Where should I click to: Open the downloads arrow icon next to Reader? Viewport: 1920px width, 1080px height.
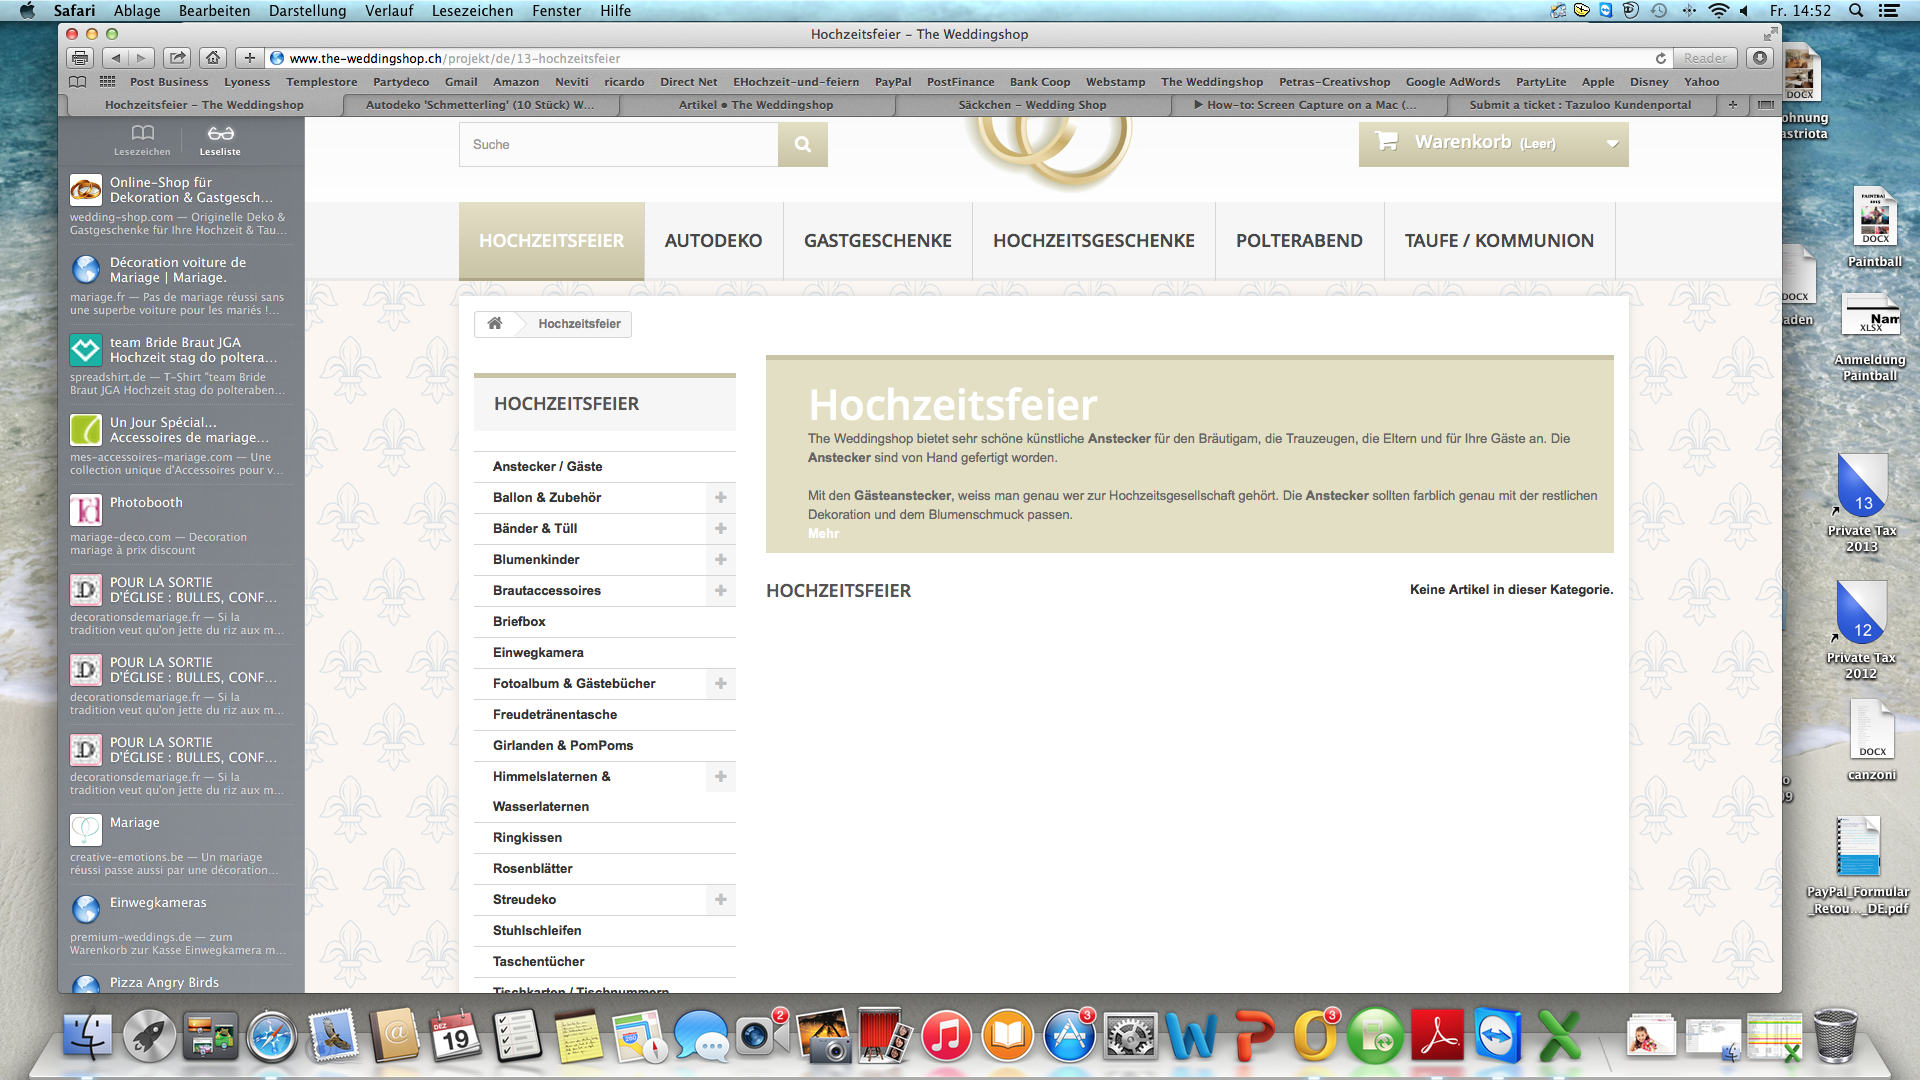coord(1760,58)
